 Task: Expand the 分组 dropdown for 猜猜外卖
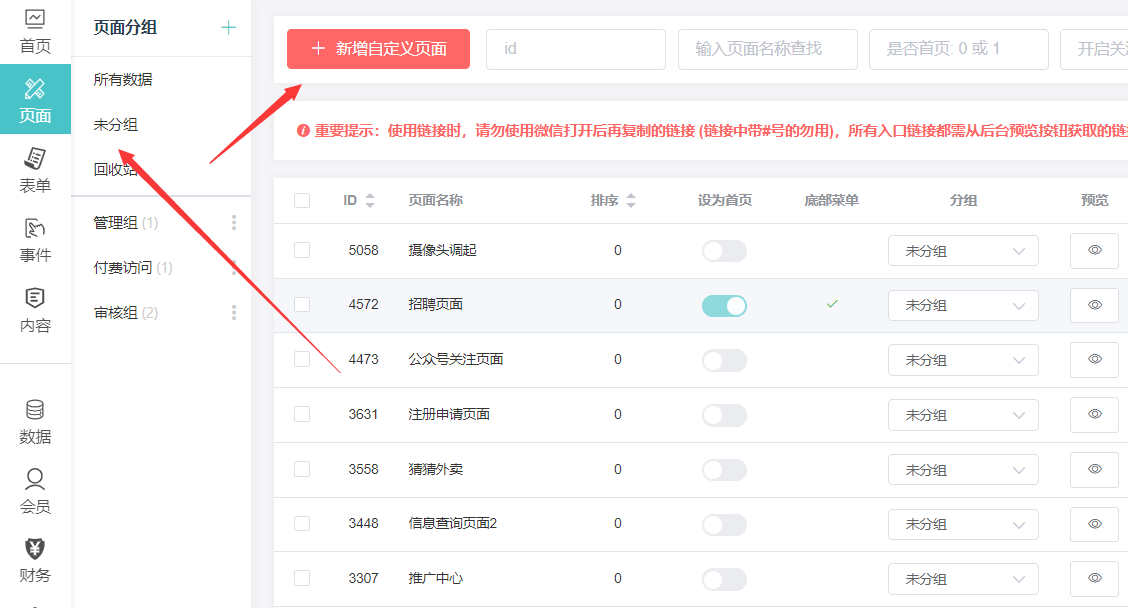pos(962,469)
